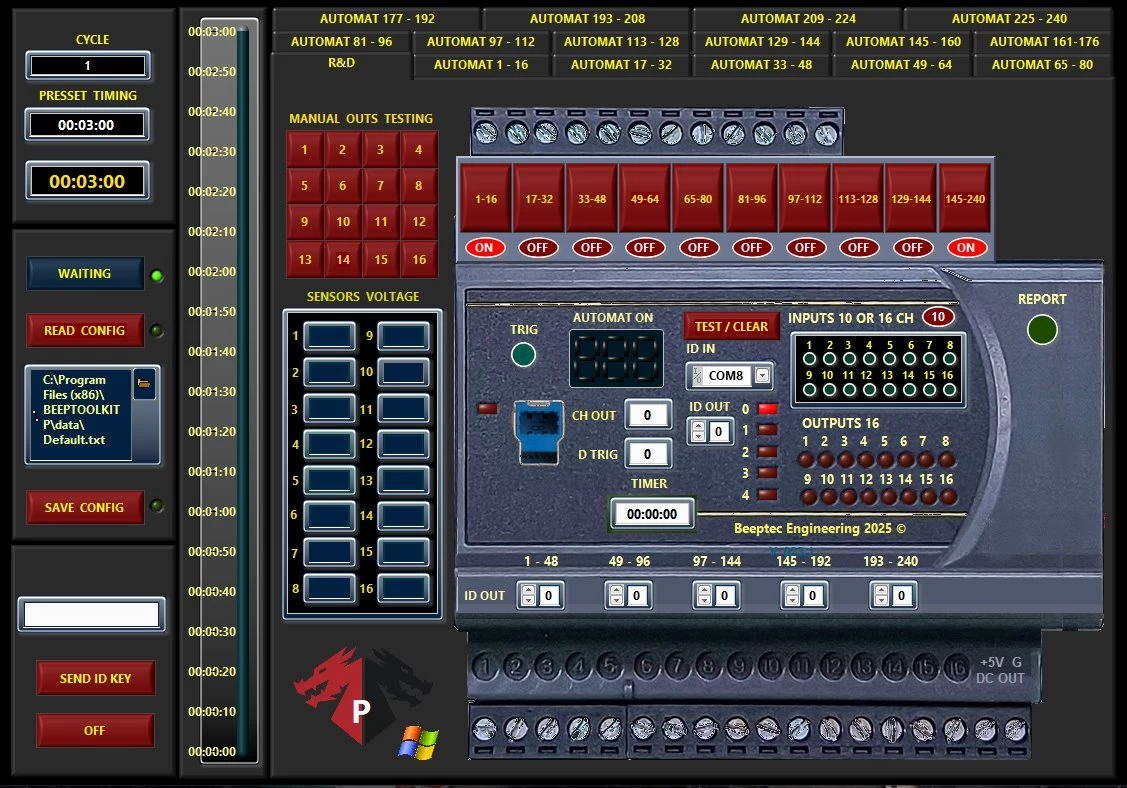Click the white ID key input field
The height and width of the screenshot is (788, 1127).
coord(92,615)
